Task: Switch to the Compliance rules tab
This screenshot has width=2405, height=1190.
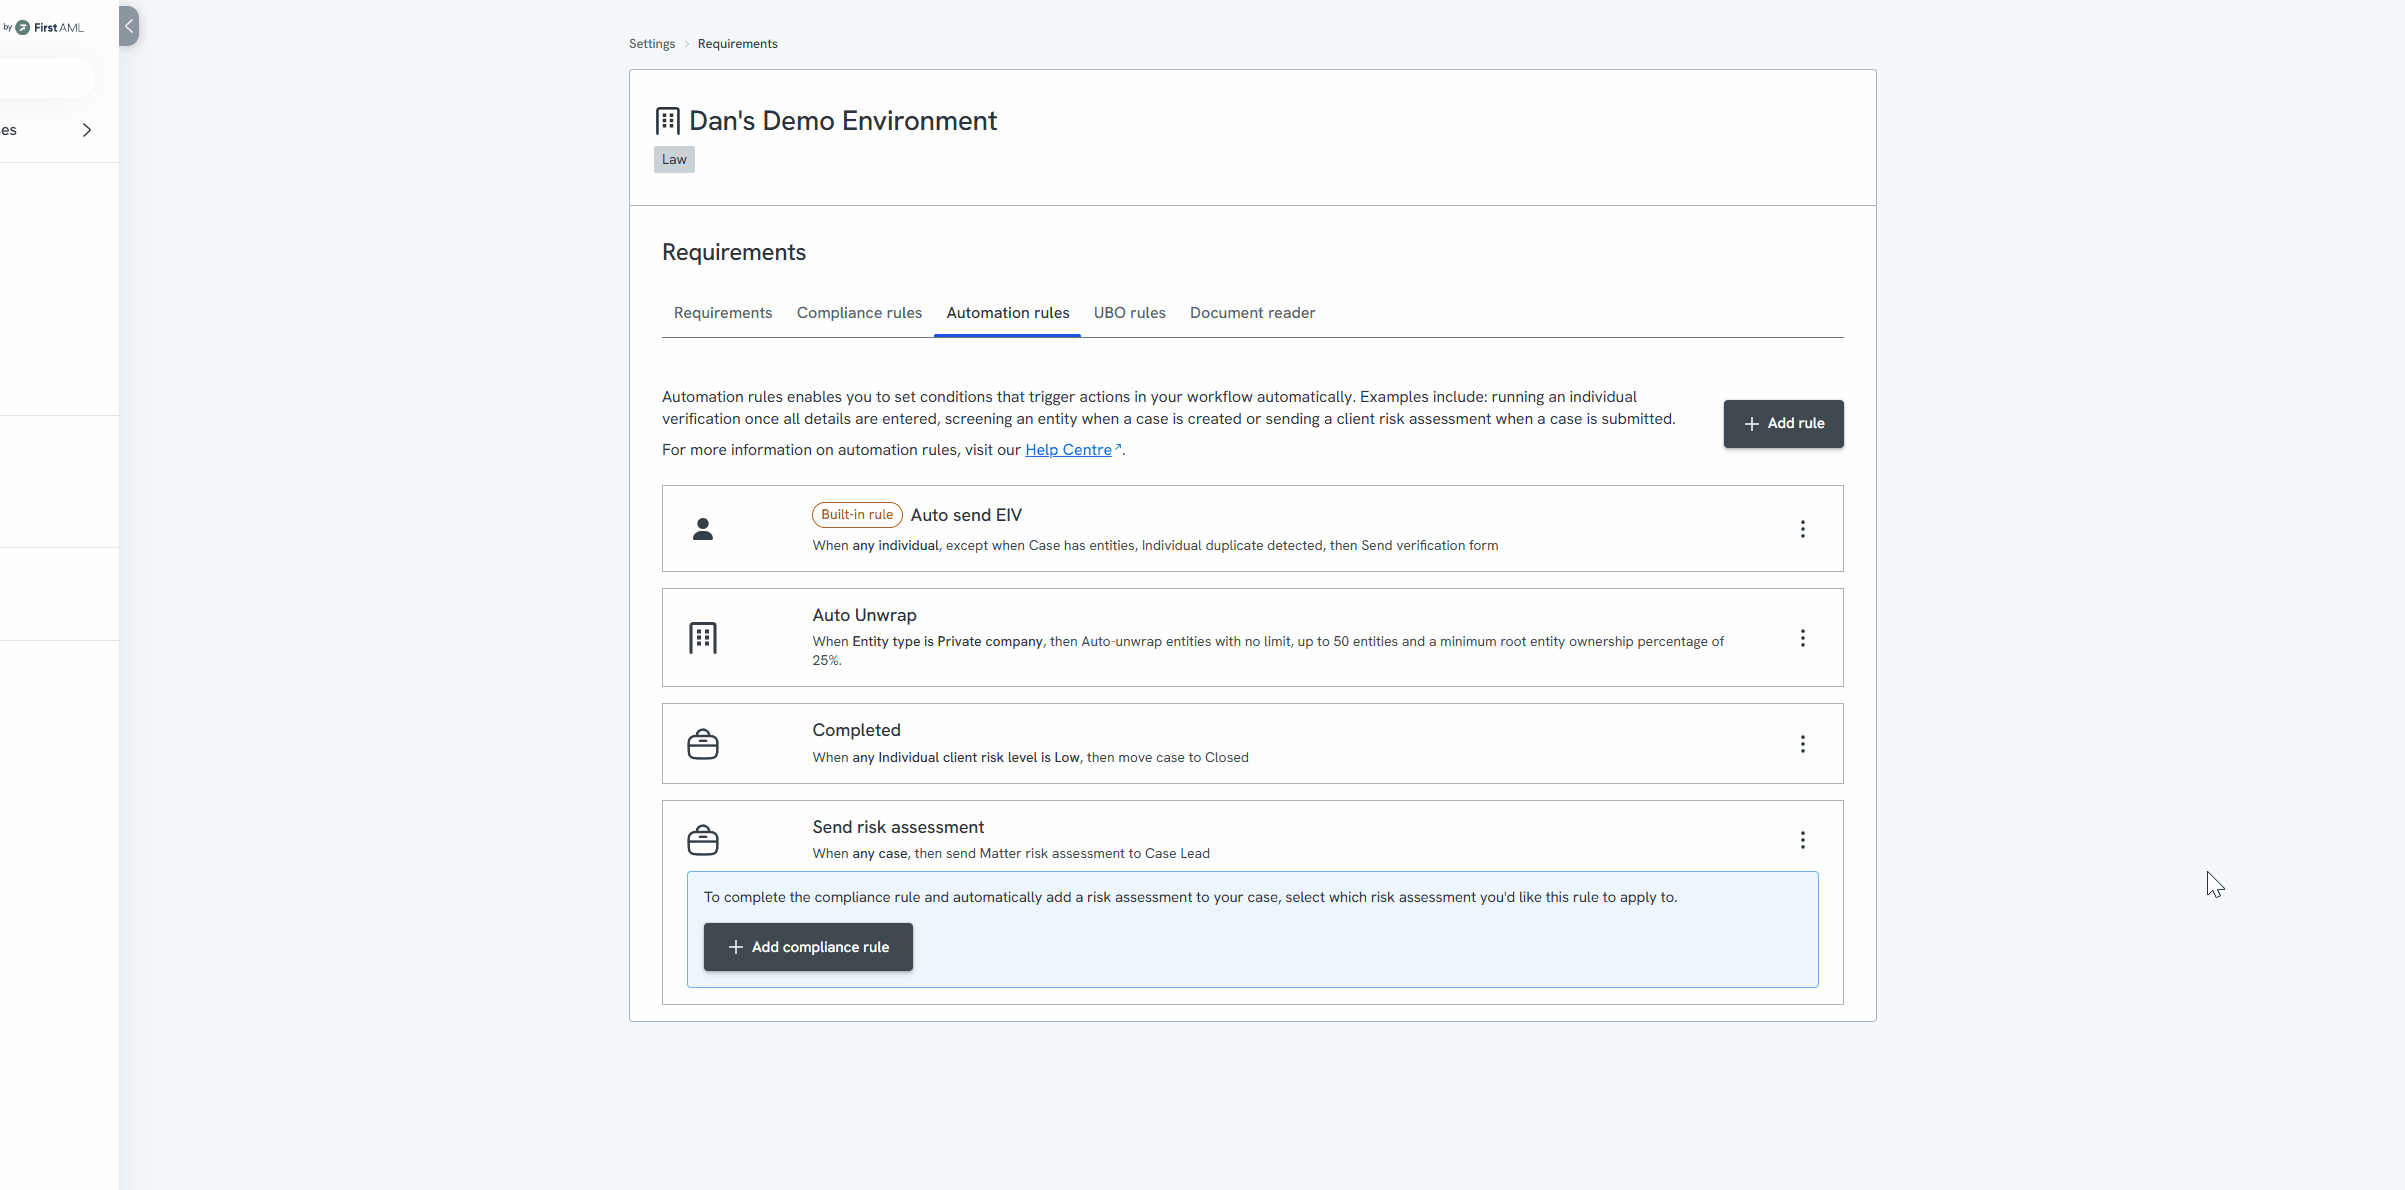Action: pos(859,313)
